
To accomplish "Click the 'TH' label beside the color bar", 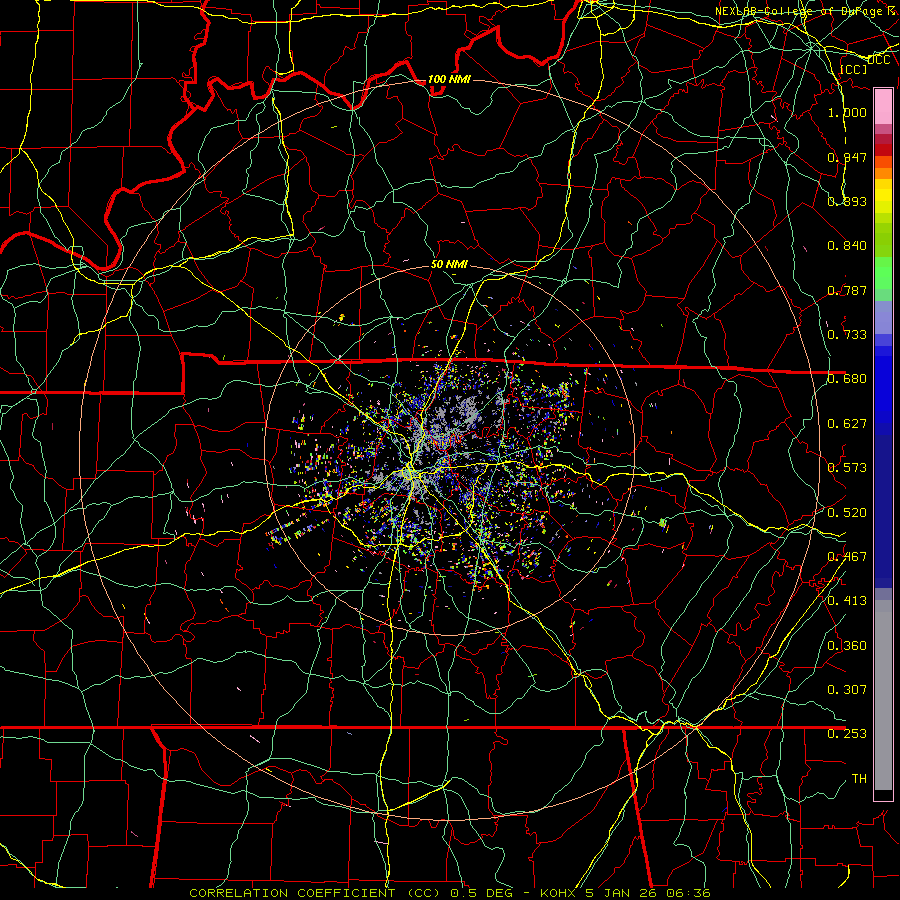I will tap(859, 779).
